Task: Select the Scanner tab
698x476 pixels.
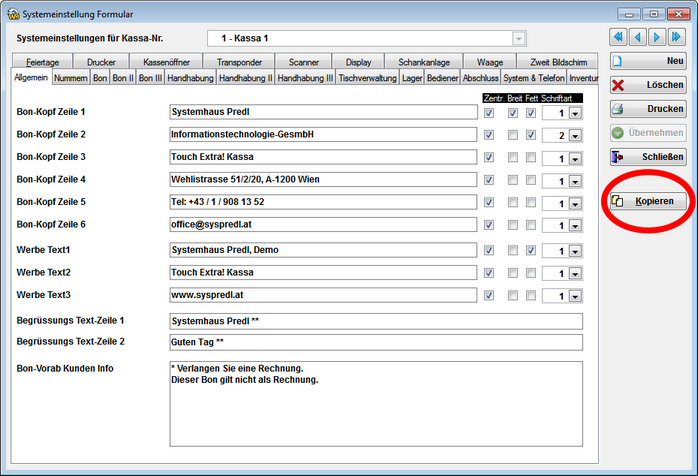Action: coord(304,62)
